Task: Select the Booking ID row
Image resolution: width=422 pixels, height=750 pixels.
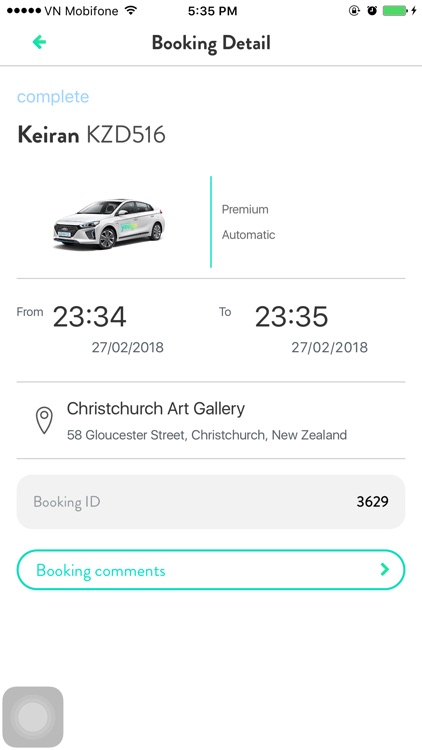Action: (211, 502)
